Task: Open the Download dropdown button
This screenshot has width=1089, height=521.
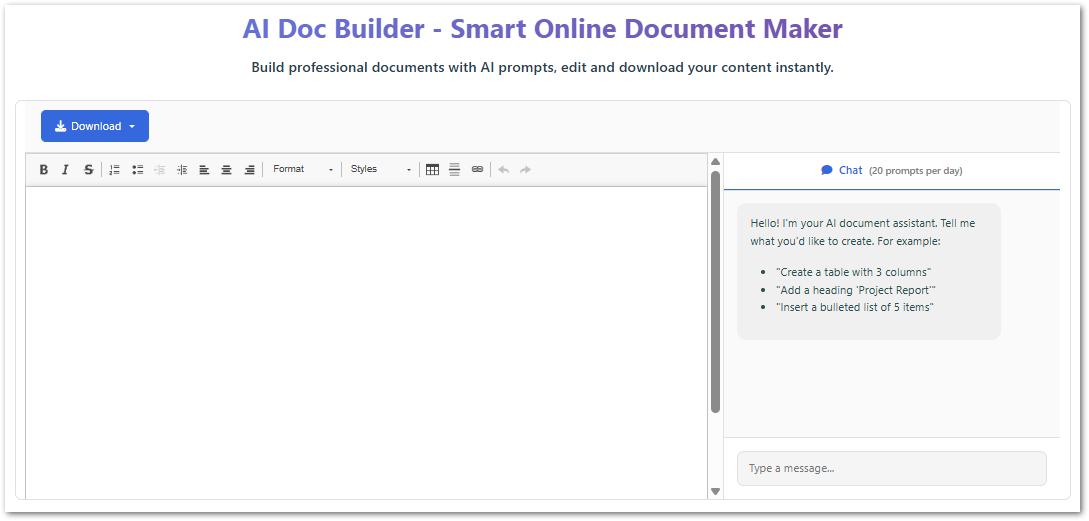Action: click(95, 126)
